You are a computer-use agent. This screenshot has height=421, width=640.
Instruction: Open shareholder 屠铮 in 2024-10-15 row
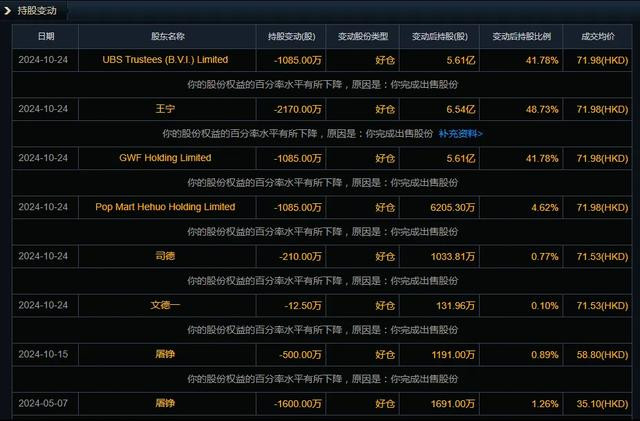tap(165, 354)
